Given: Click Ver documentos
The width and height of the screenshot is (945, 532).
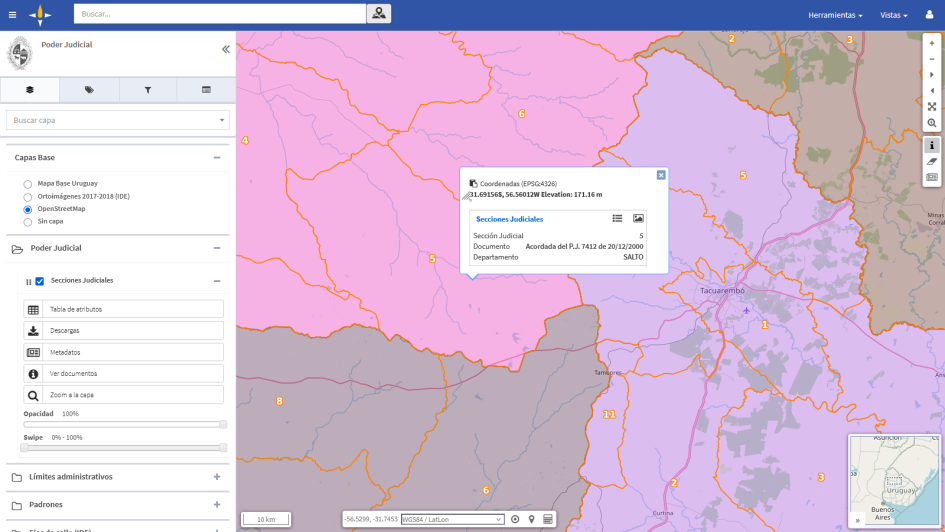Looking at the screenshot, I should click(x=124, y=374).
